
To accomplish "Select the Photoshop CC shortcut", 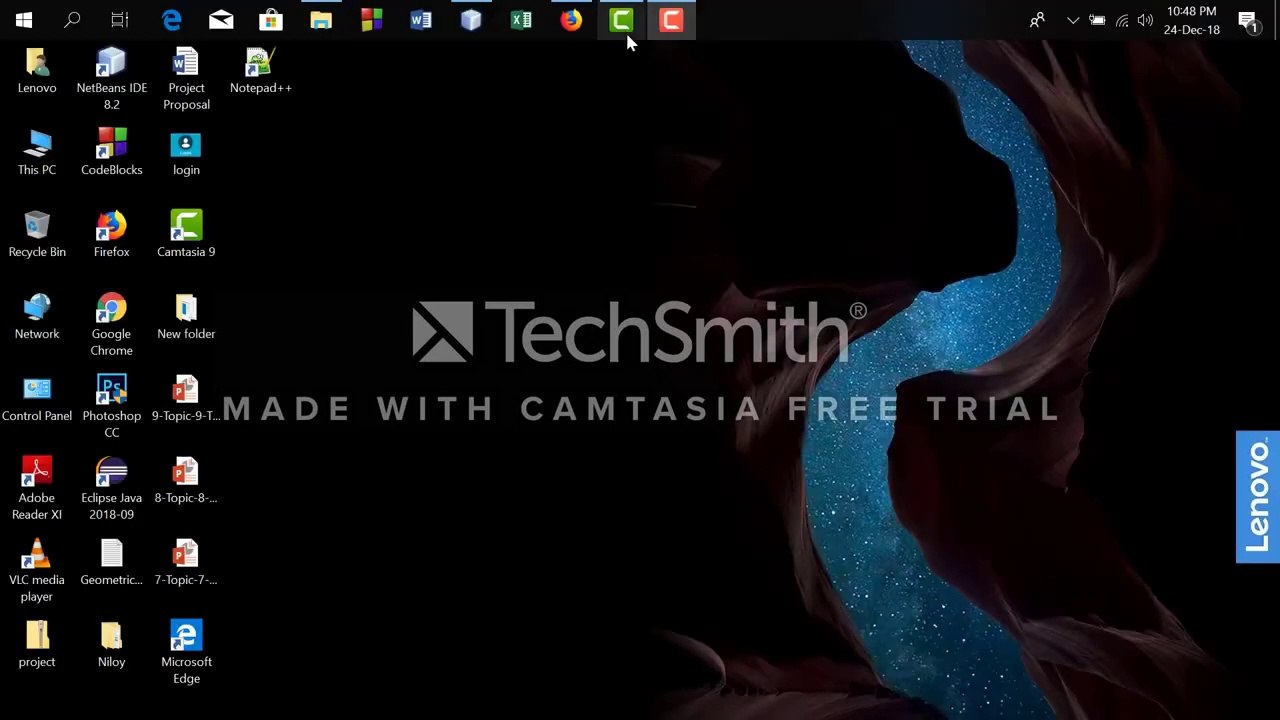I will tap(111, 392).
